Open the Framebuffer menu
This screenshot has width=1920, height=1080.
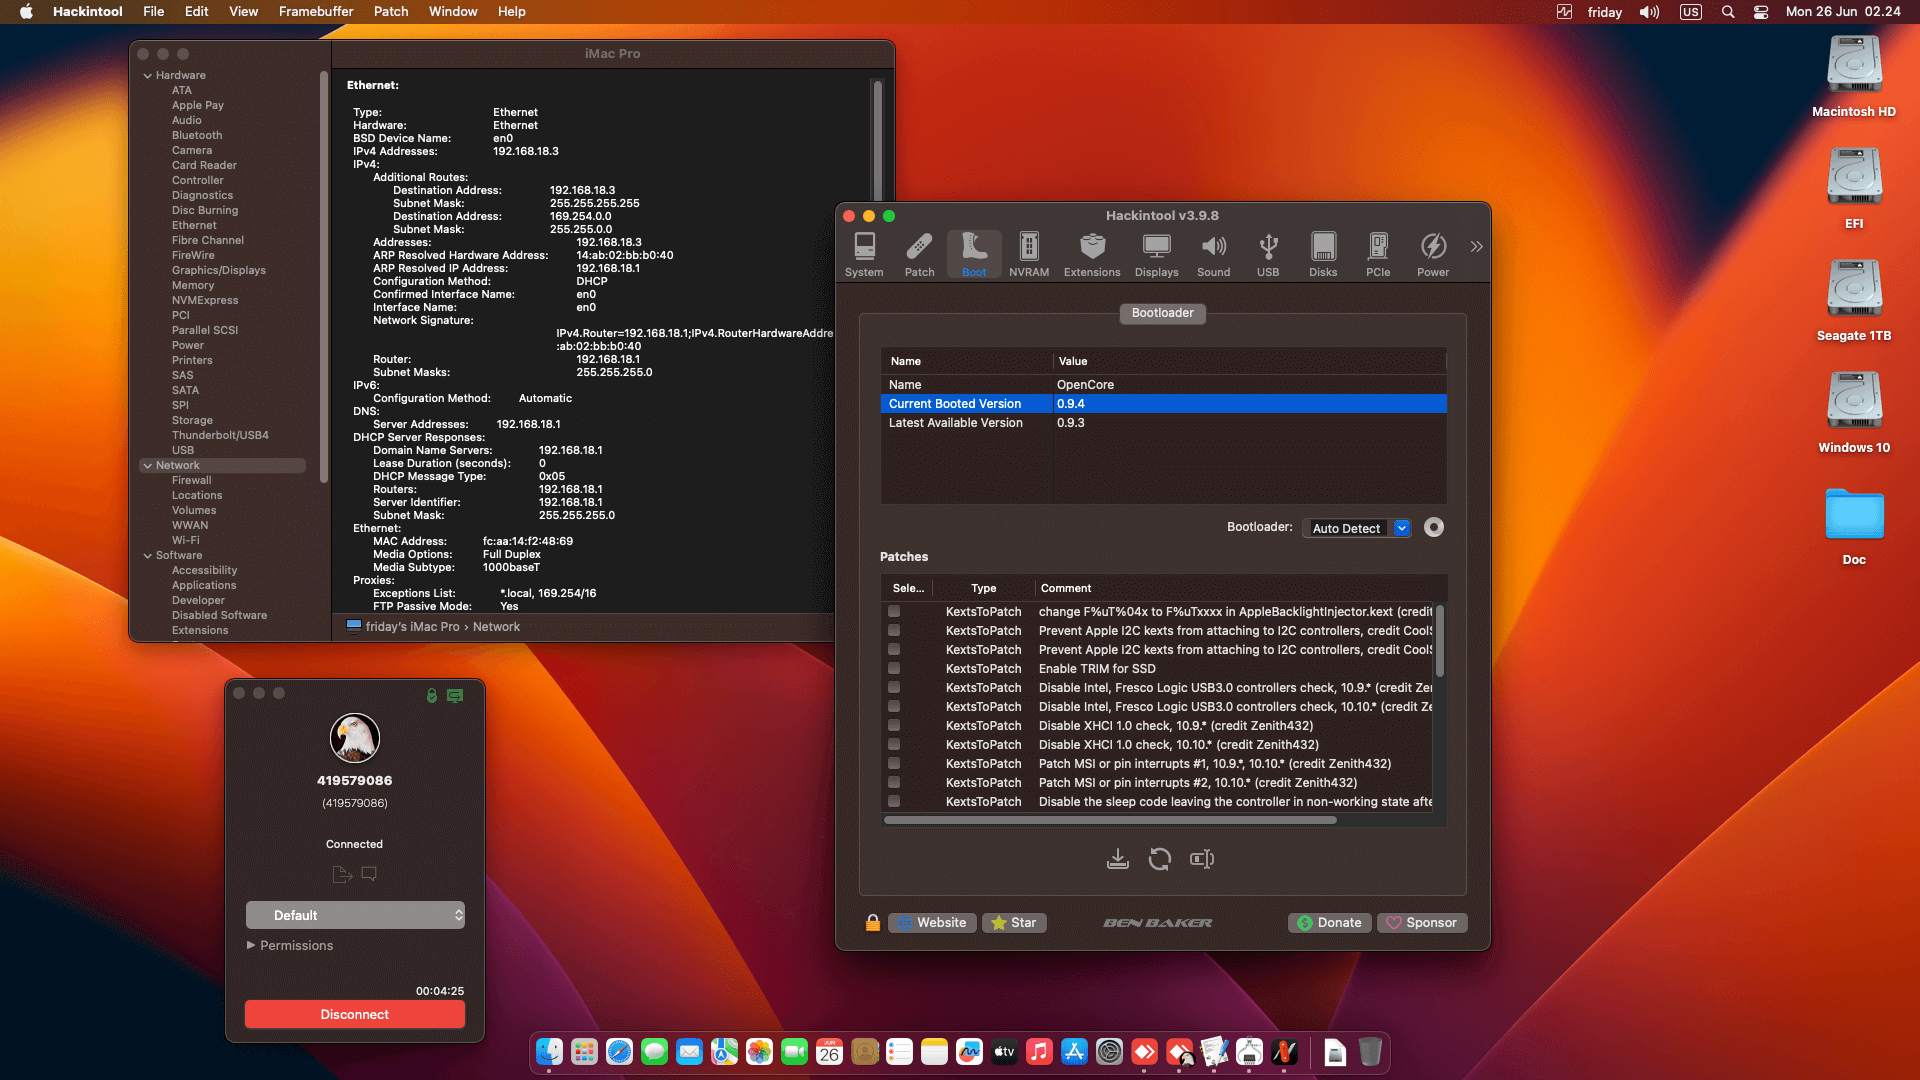[x=315, y=11]
